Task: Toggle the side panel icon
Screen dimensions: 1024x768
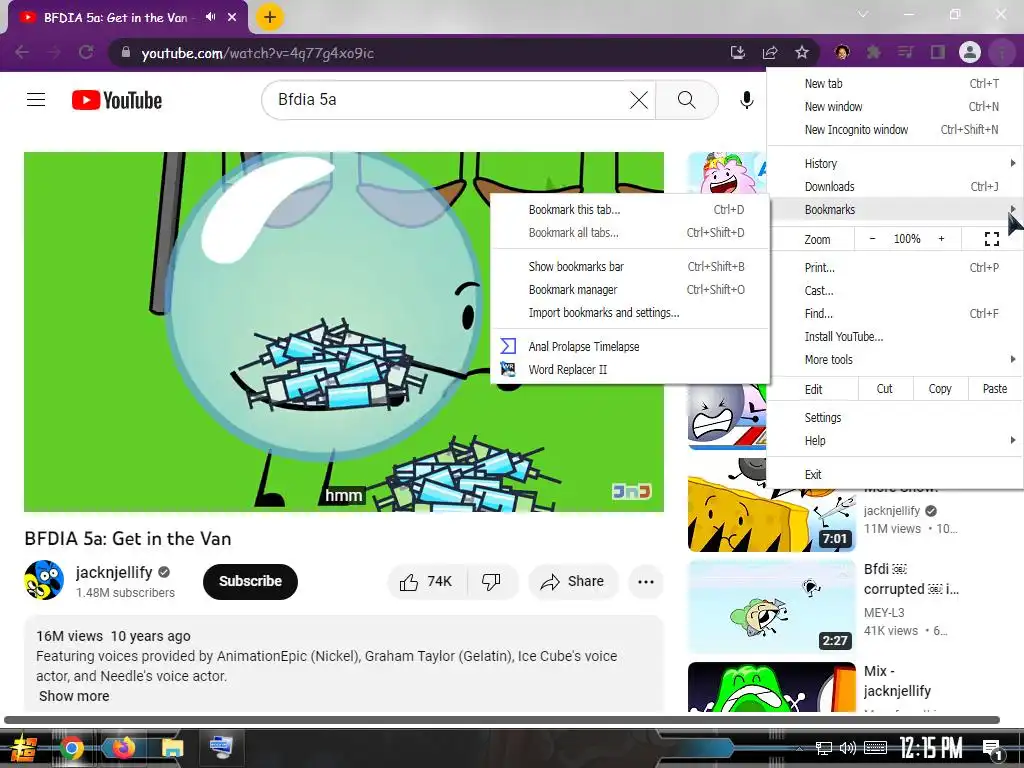Action: 938,52
